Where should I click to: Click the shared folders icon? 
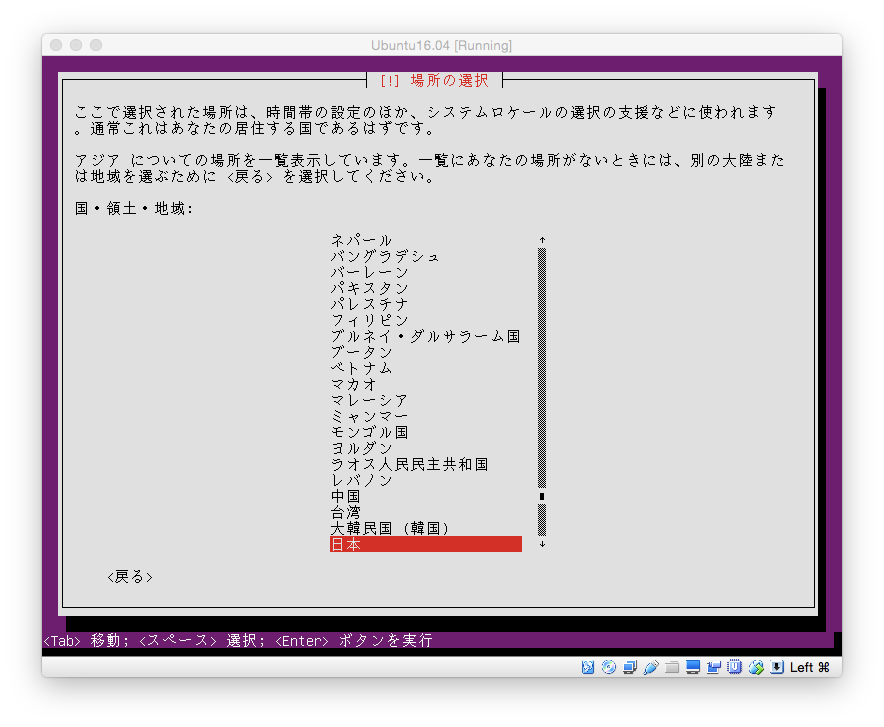point(671,667)
